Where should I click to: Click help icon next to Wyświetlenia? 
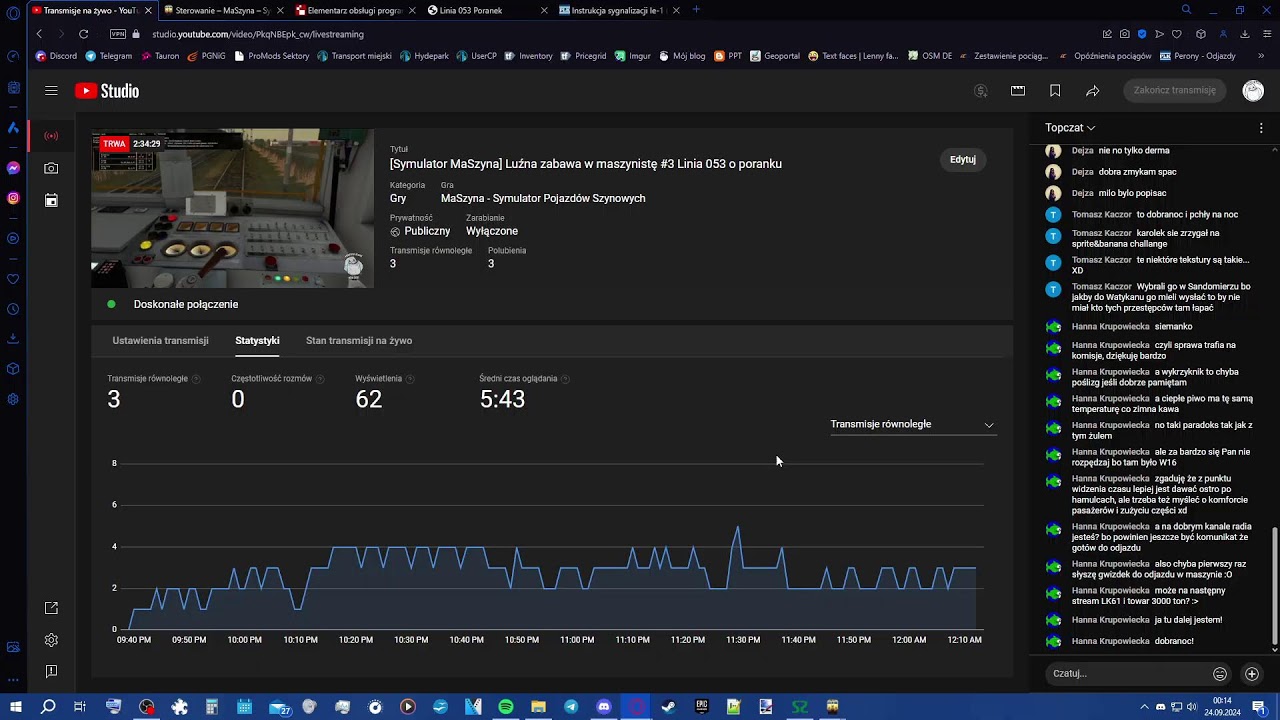(x=410, y=379)
